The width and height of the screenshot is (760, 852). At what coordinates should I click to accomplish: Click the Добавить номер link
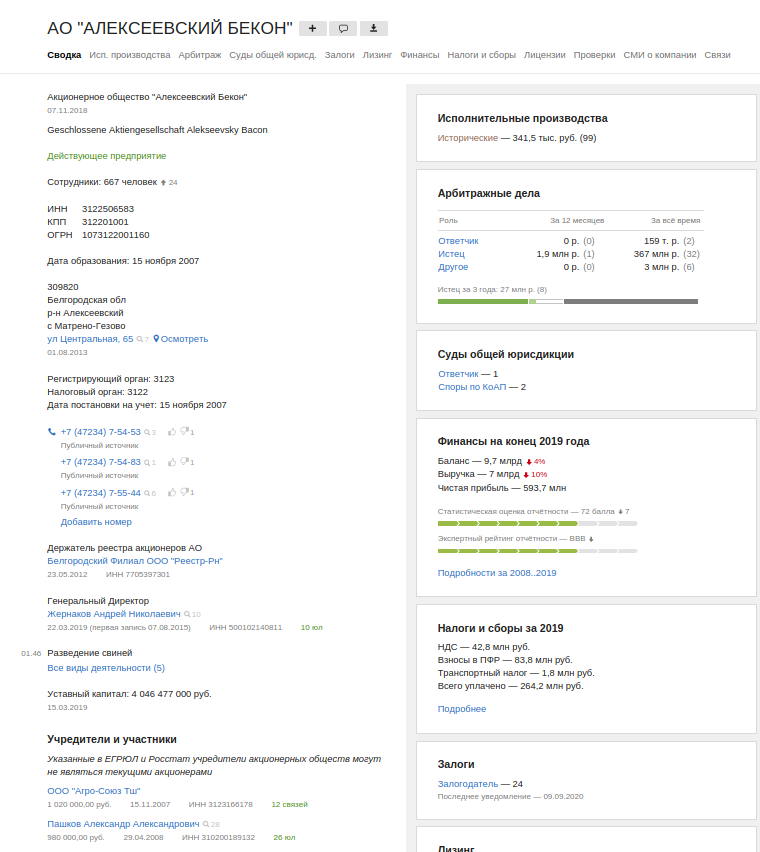point(96,522)
